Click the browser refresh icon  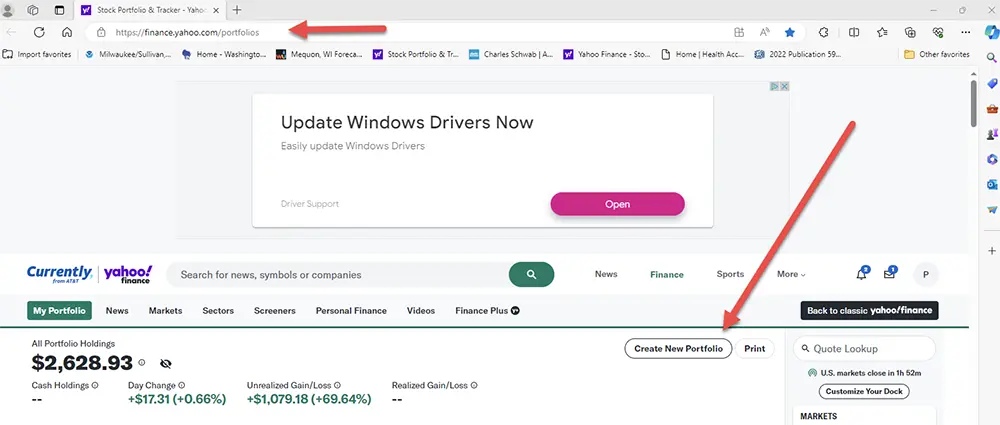tap(39, 32)
